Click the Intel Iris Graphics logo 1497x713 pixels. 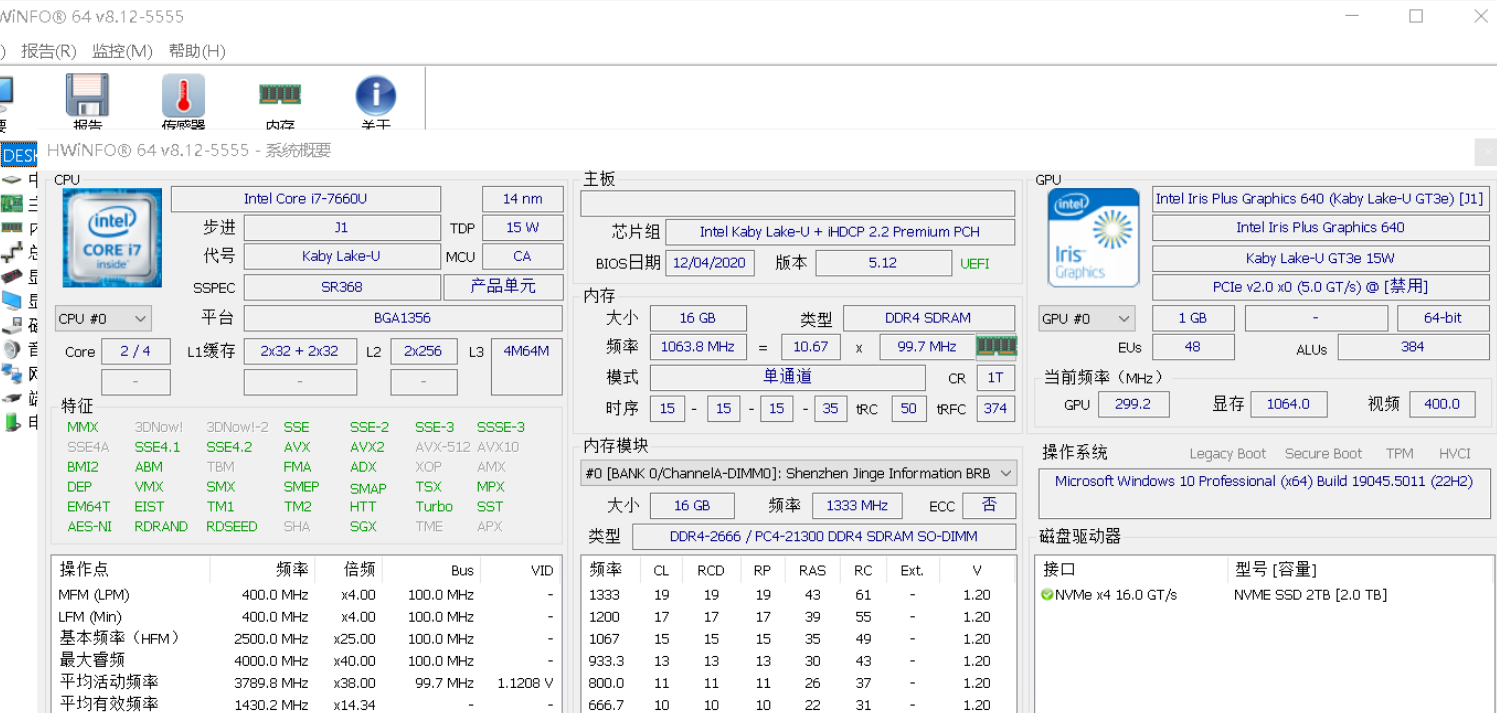coord(1093,238)
